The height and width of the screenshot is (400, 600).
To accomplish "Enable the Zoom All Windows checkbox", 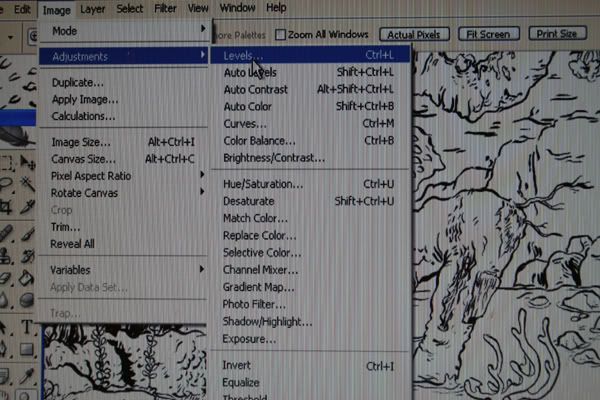I will pos(280,35).
